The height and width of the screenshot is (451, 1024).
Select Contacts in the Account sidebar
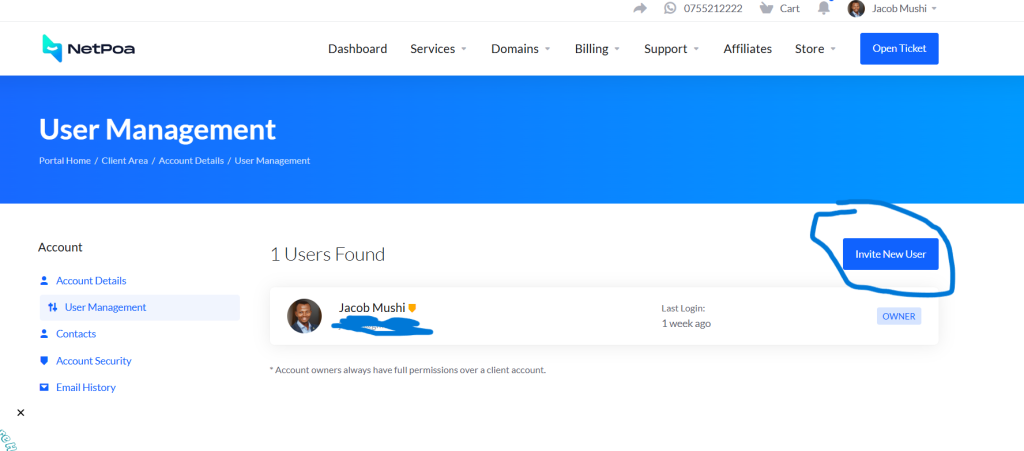[x=76, y=334]
